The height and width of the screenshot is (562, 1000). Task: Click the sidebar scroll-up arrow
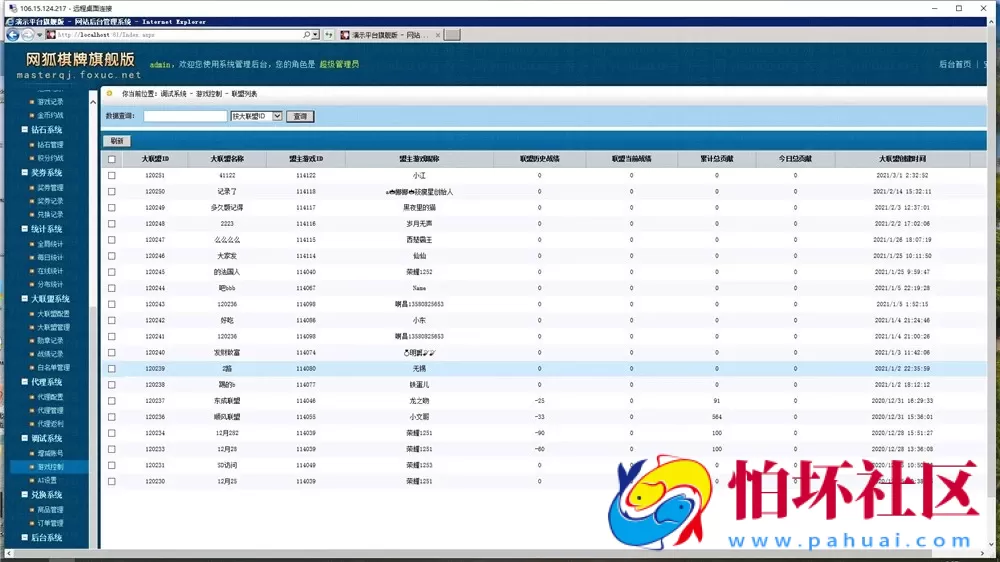tap(93, 102)
